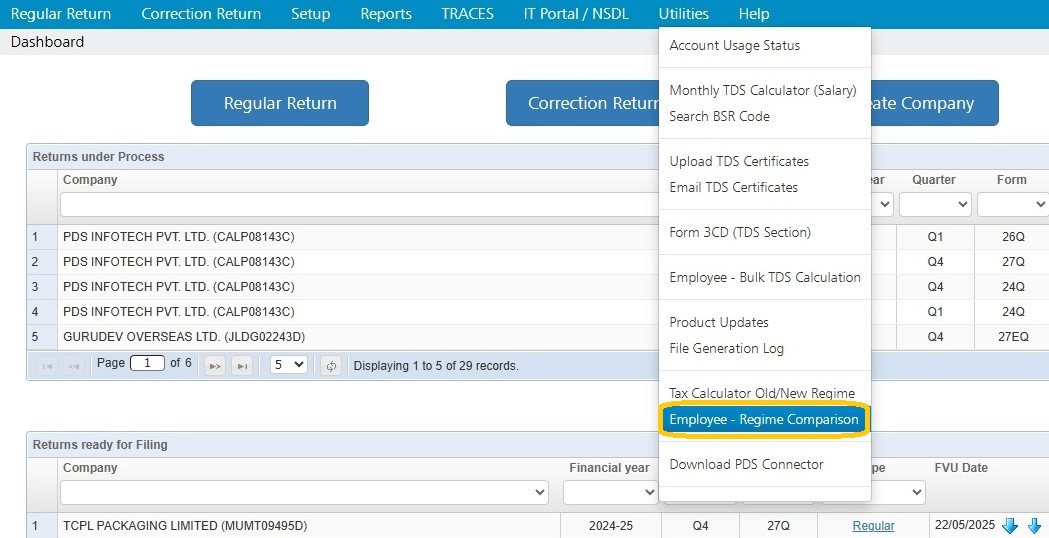This screenshot has height=538, width=1049.
Task: Expand Financial year filter dropdown
Action: click(x=611, y=492)
